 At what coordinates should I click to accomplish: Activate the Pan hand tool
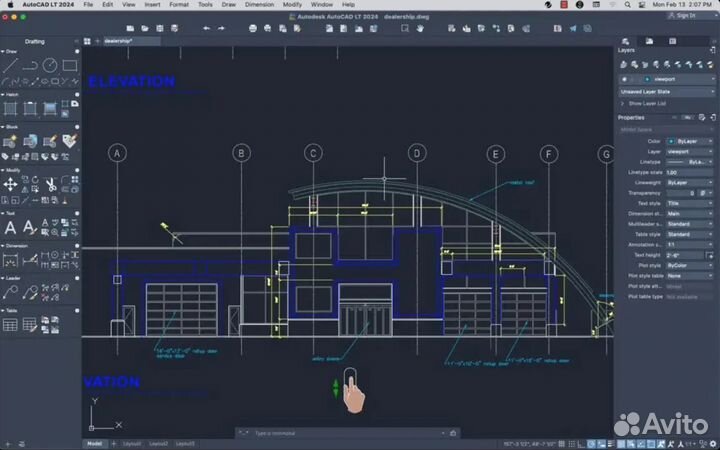(x=420, y=28)
